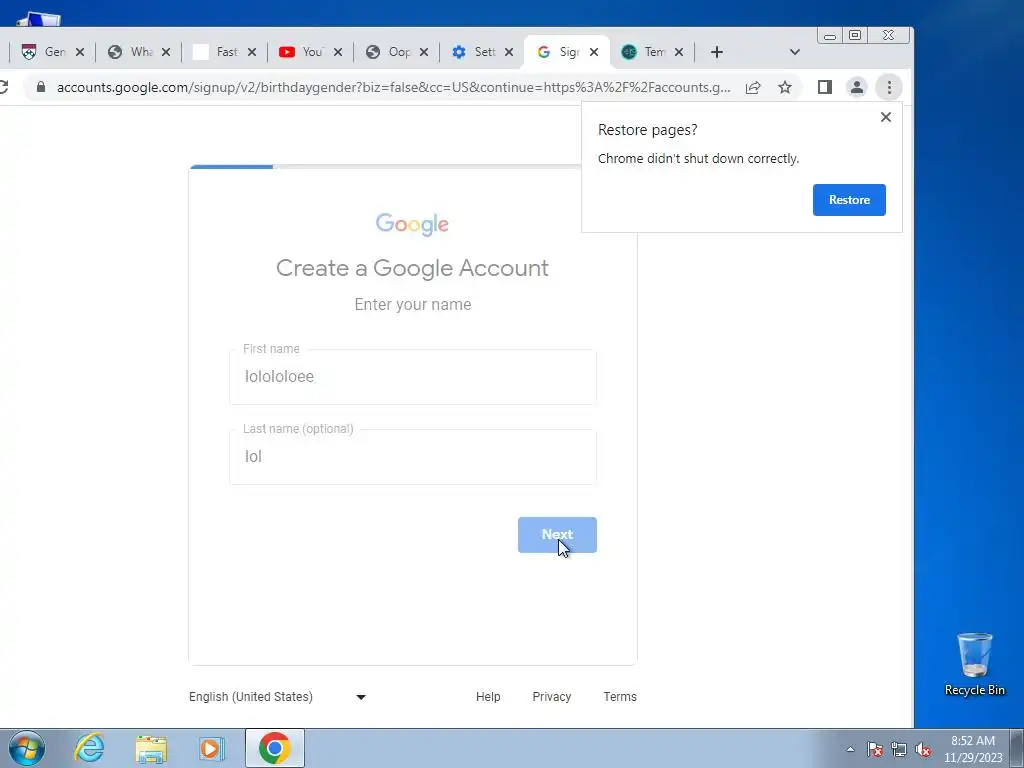
Task: Open a new tab with plus button
Action: tap(716, 52)
